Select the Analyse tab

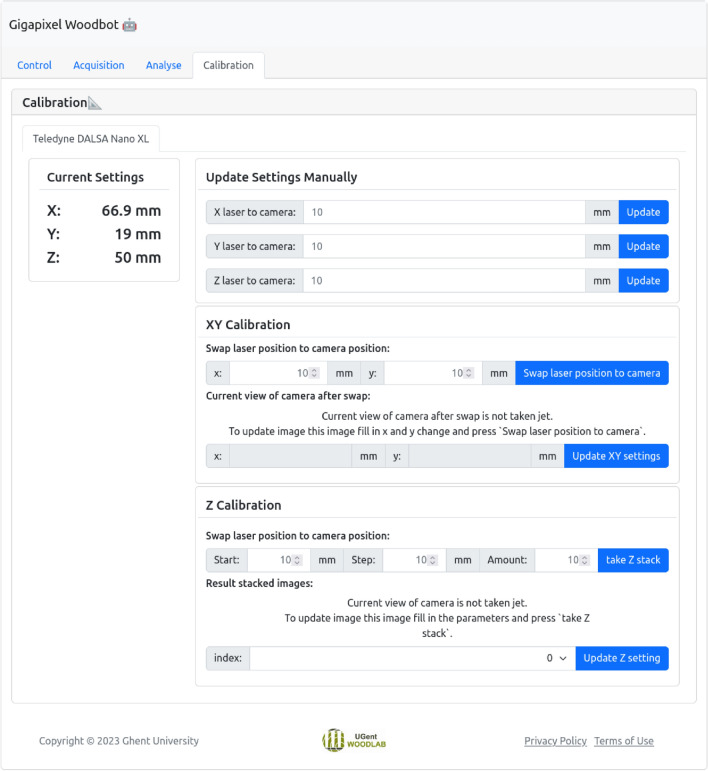pos(164,65)
